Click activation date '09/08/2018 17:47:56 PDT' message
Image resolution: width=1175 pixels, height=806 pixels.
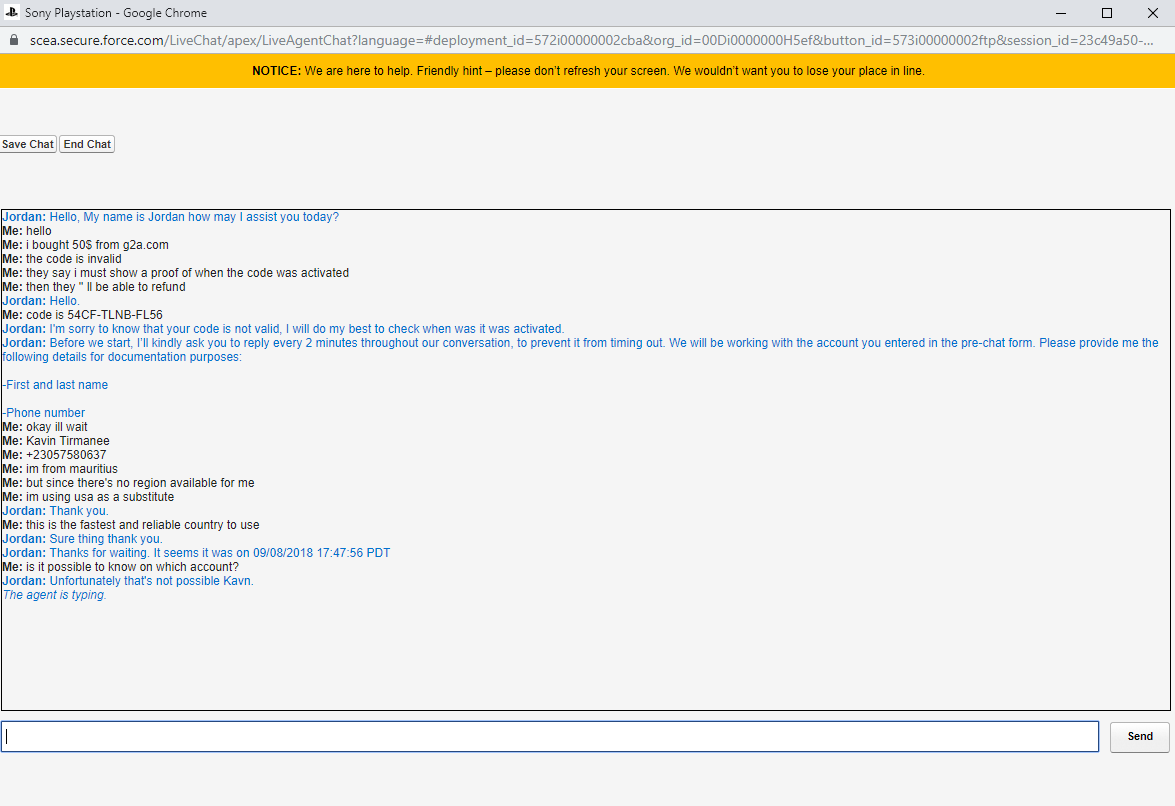coord(196,553)
